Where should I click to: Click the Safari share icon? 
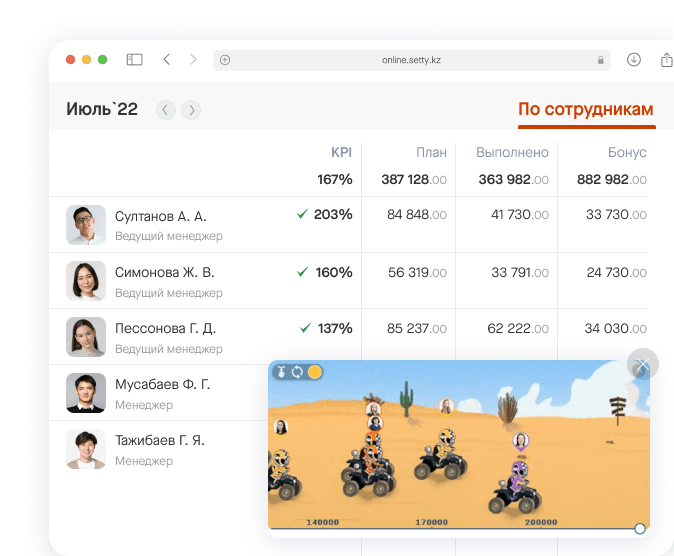[x=666, y=60]
